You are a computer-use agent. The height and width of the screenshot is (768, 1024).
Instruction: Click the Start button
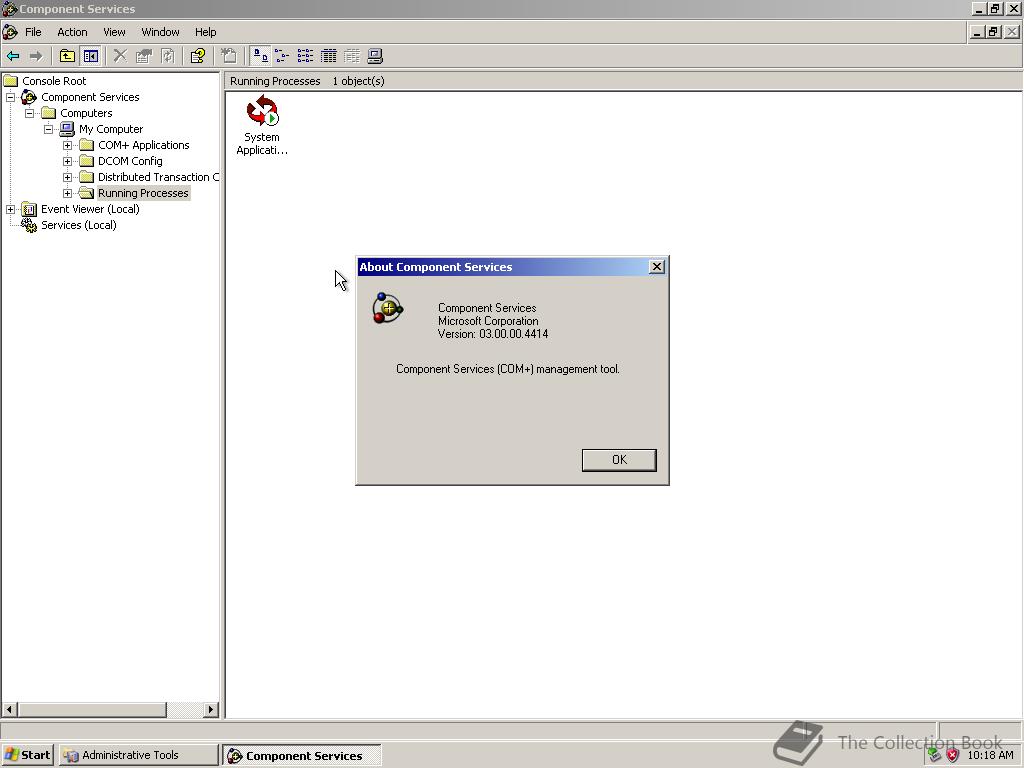(x=27, y=755)
